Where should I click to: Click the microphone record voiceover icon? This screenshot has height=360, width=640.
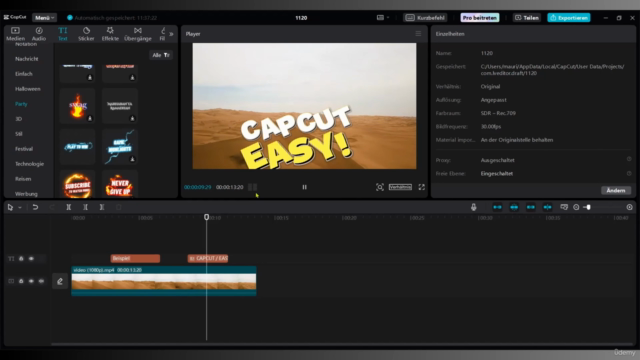pos(473,207)
